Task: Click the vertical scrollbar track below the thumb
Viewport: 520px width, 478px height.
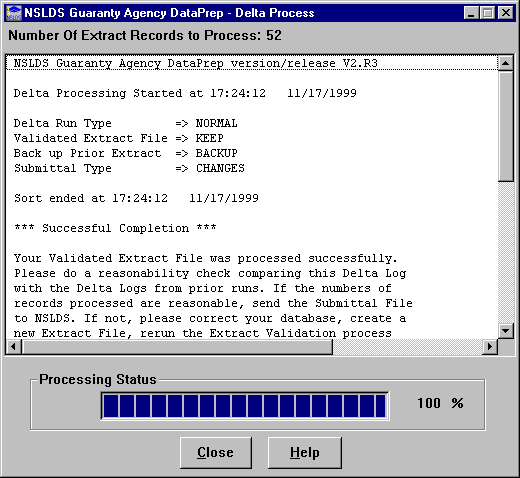Action: (506, 253)
